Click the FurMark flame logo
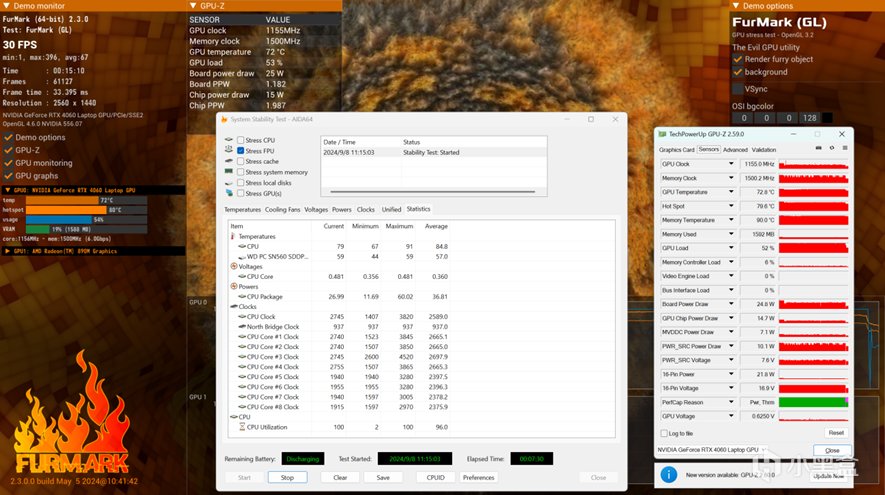This screenshot has height=495, width=885. pos(72,412)
